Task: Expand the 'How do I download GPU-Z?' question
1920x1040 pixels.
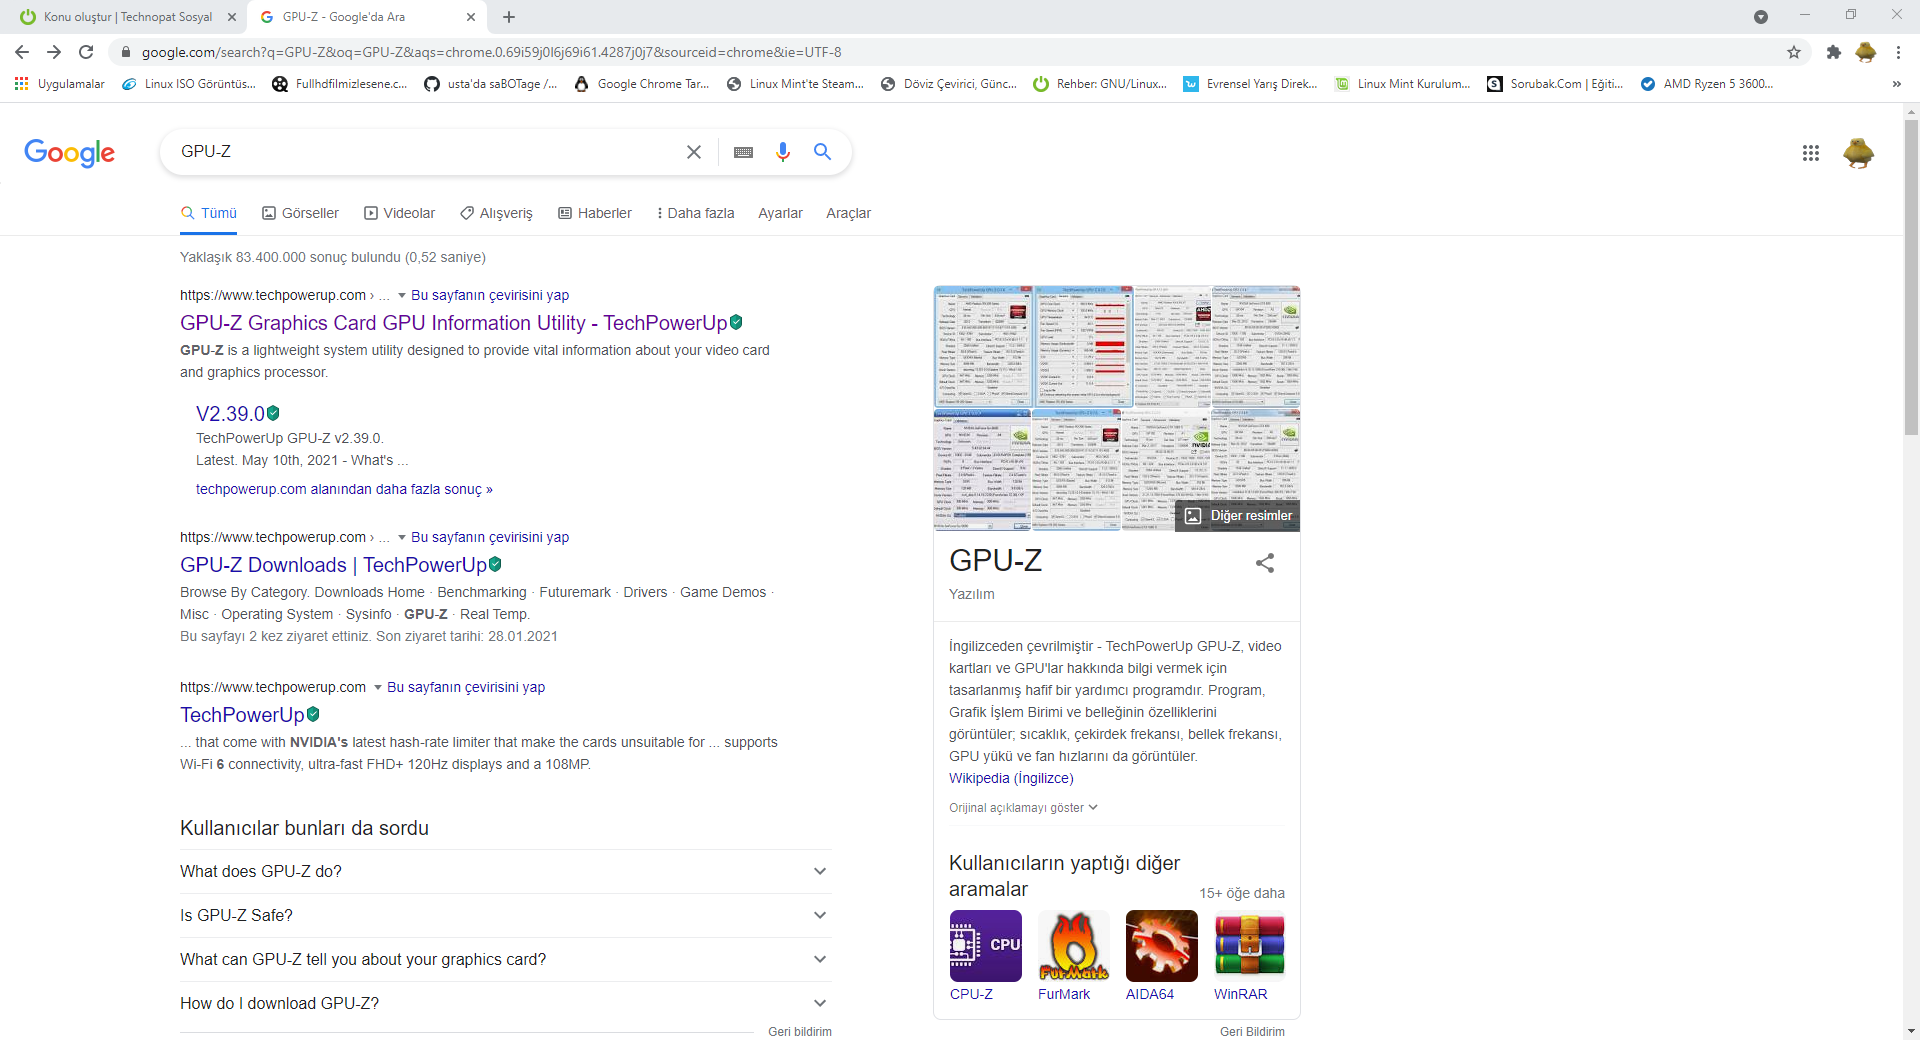Action: pos(506,1003)
